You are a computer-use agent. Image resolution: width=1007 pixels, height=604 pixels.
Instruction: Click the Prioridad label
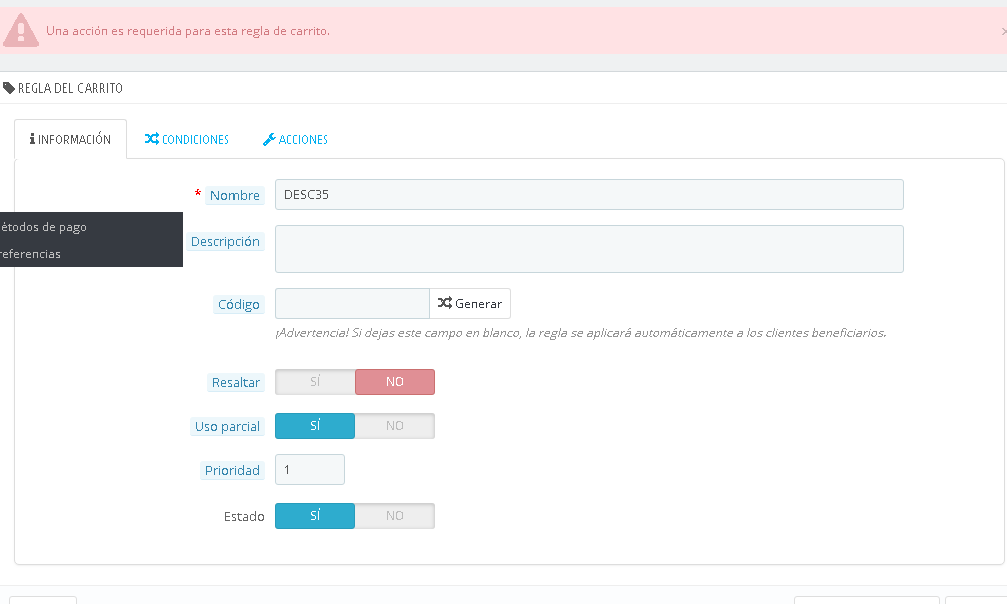[x=232, y=470]
